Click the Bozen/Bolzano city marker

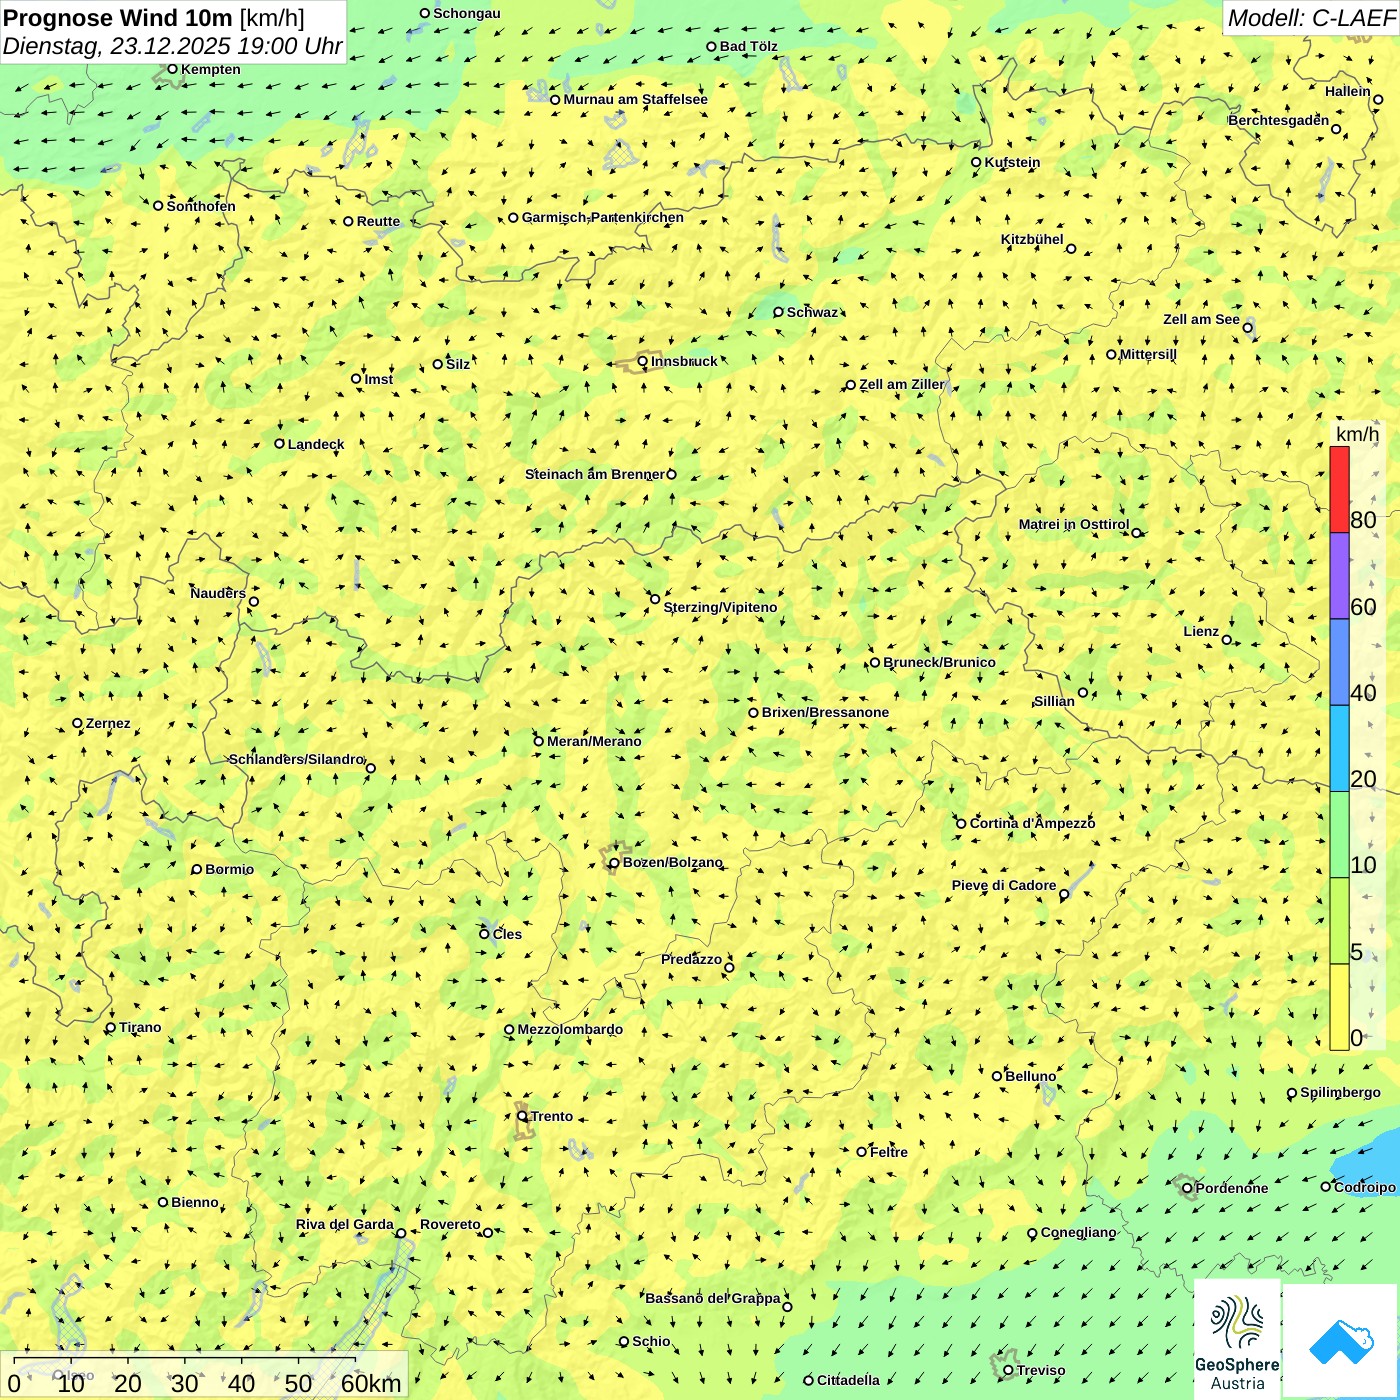pyautogui.click(x=614, y=863)
